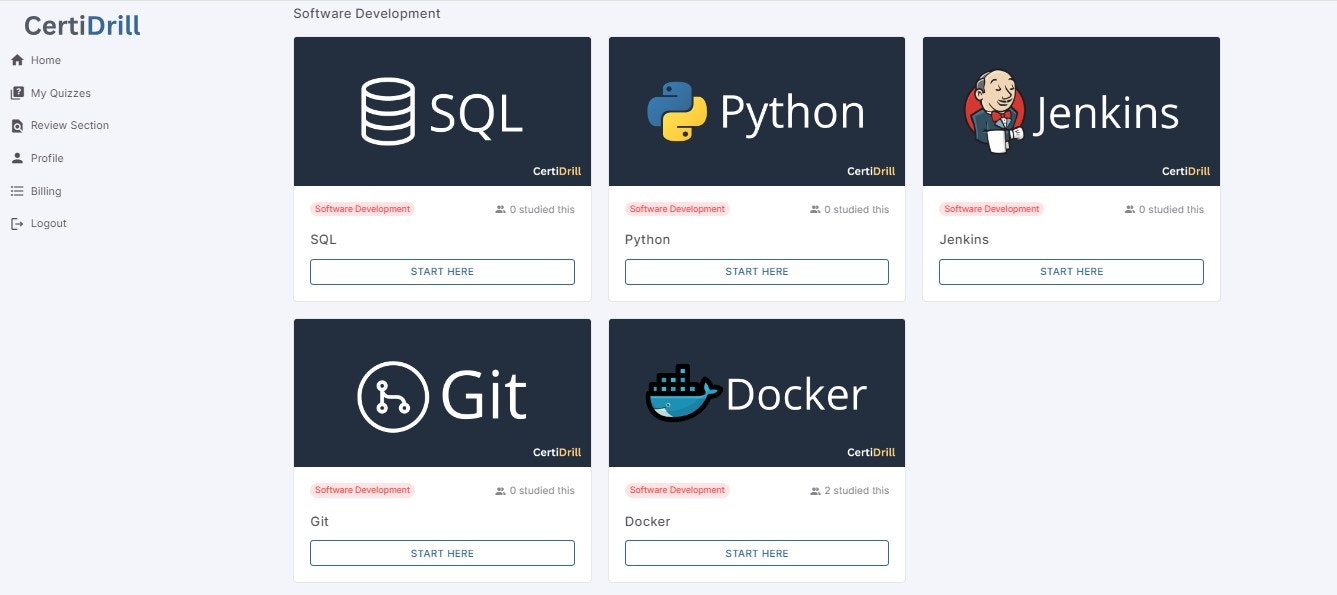The height and width of the screenshot is (595, 1337).
Task: Click Software Development tag on Docker card
Action: pyautogui.click(x=677, y=490)
